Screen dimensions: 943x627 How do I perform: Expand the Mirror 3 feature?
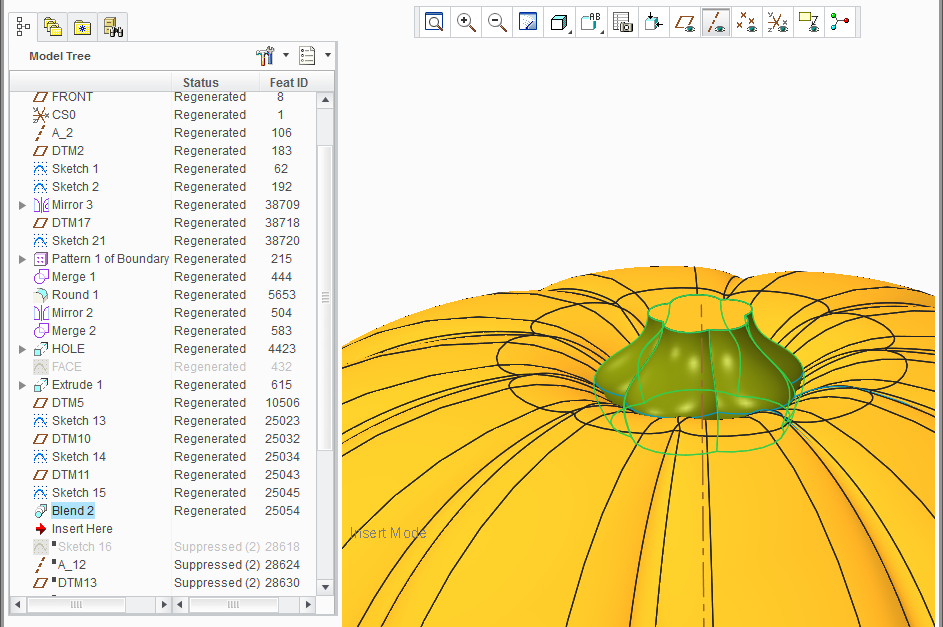point(22,205)
